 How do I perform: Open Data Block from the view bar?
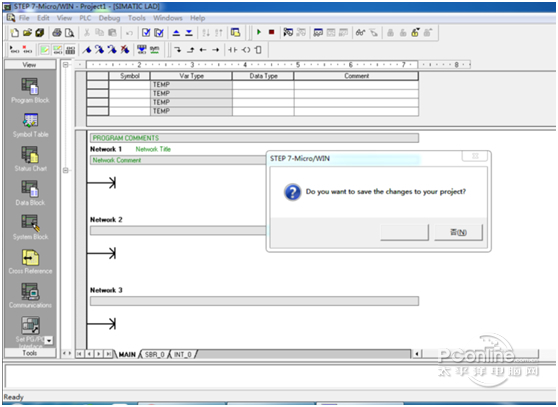30,193
